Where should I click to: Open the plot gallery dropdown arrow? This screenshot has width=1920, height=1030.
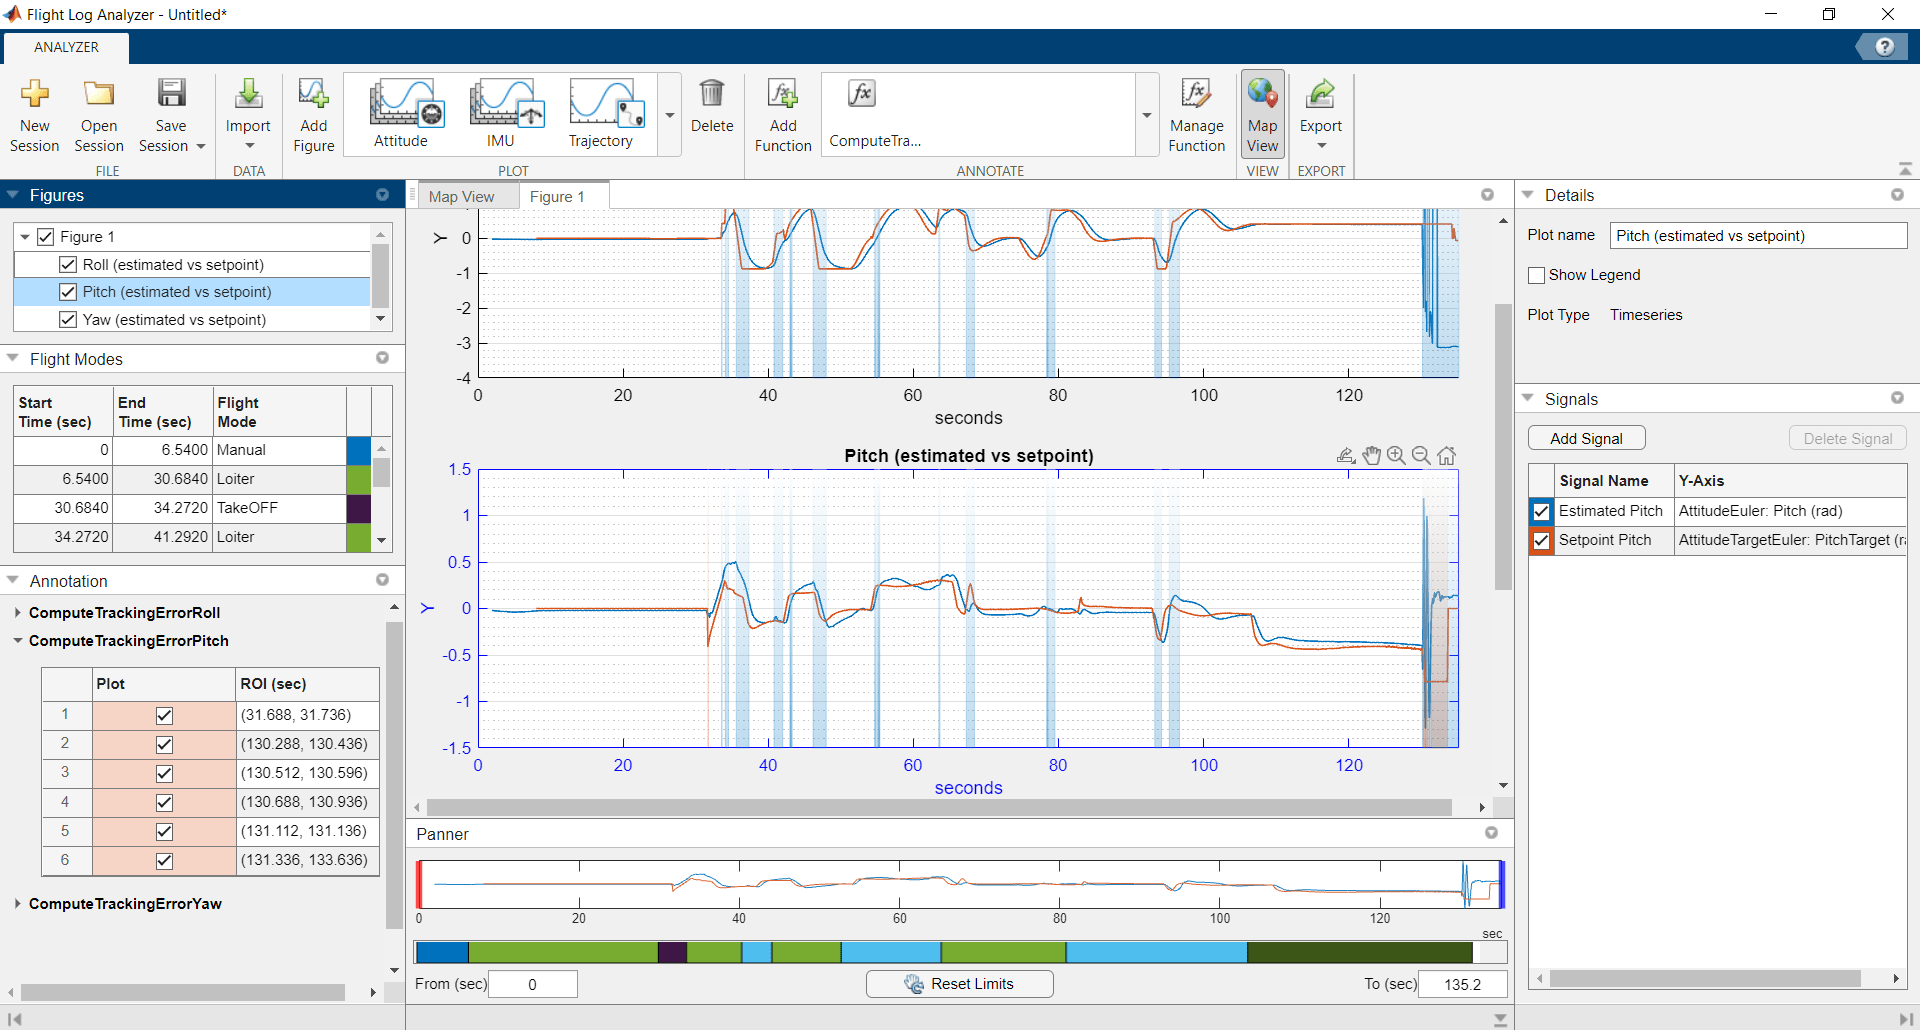coord(670,116)
